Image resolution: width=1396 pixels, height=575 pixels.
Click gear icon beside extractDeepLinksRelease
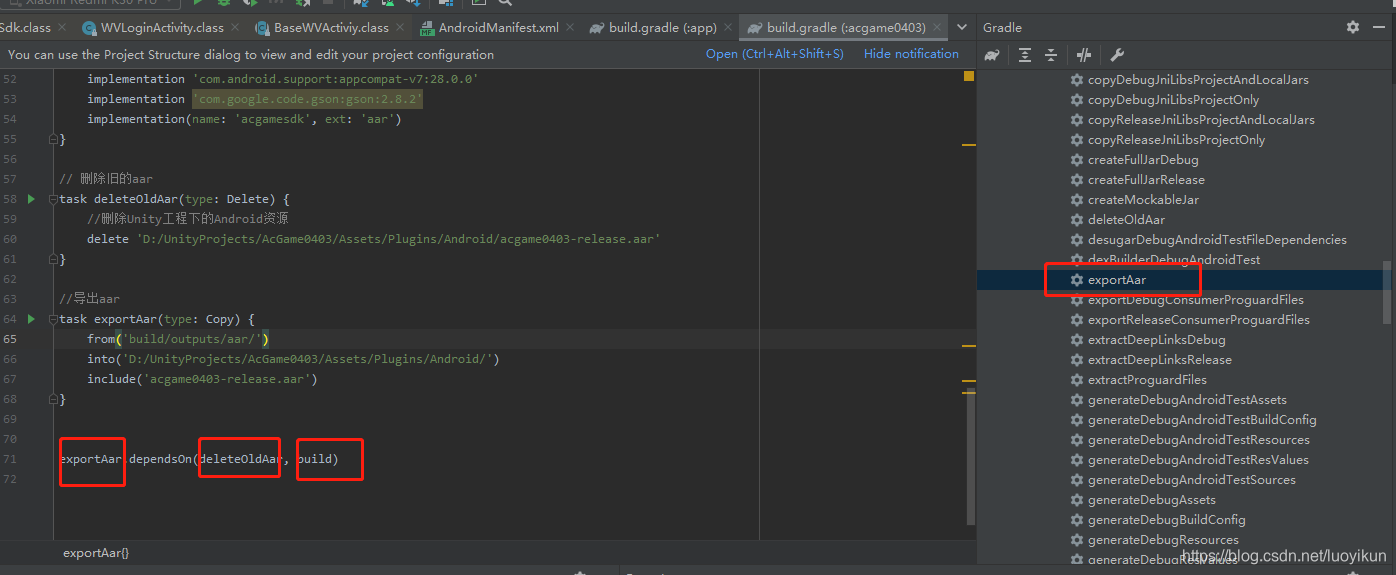1077,360
